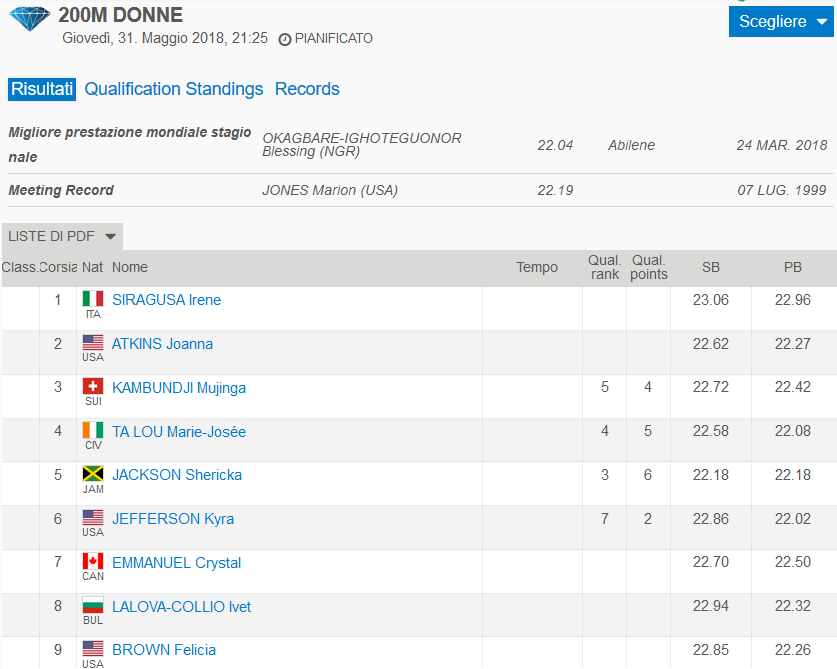This screenshot has height=669, width=837.
Task: Click the Qual. points column header
Action: coord(648,267)
